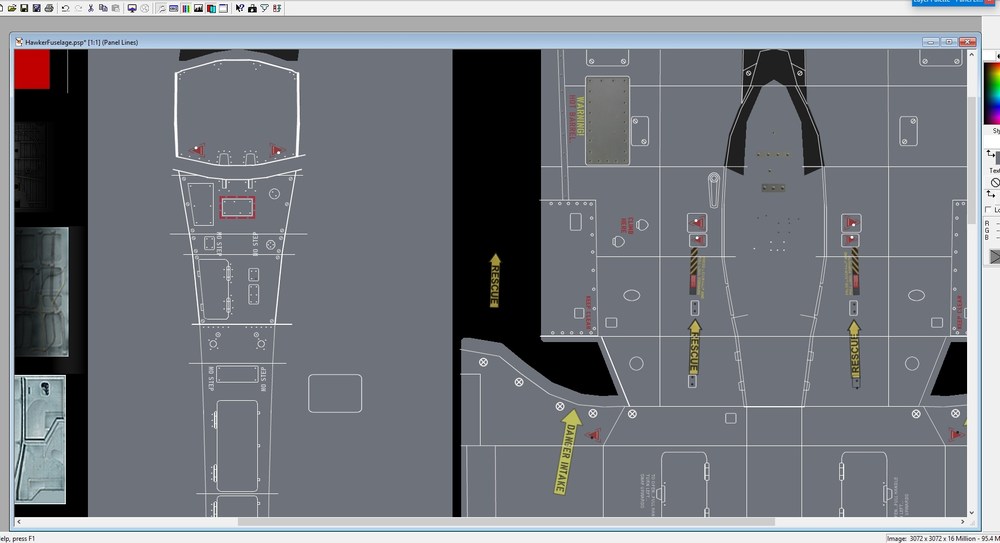
Task: Toggle the histogram window icon
Action: [x=198, y=8]
